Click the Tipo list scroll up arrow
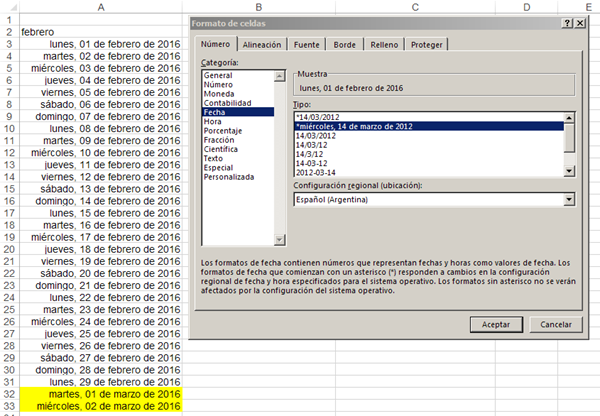 tap(569, 117)
